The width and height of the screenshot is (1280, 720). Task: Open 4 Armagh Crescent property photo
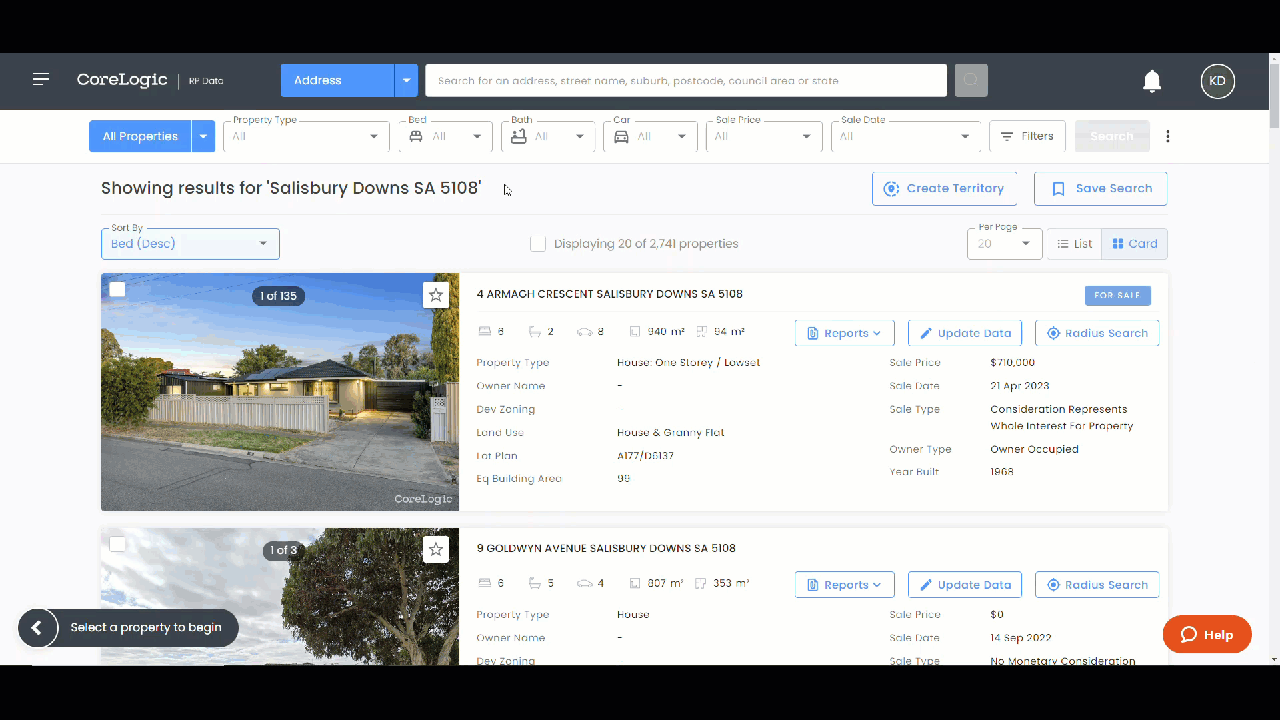(280, 392)
